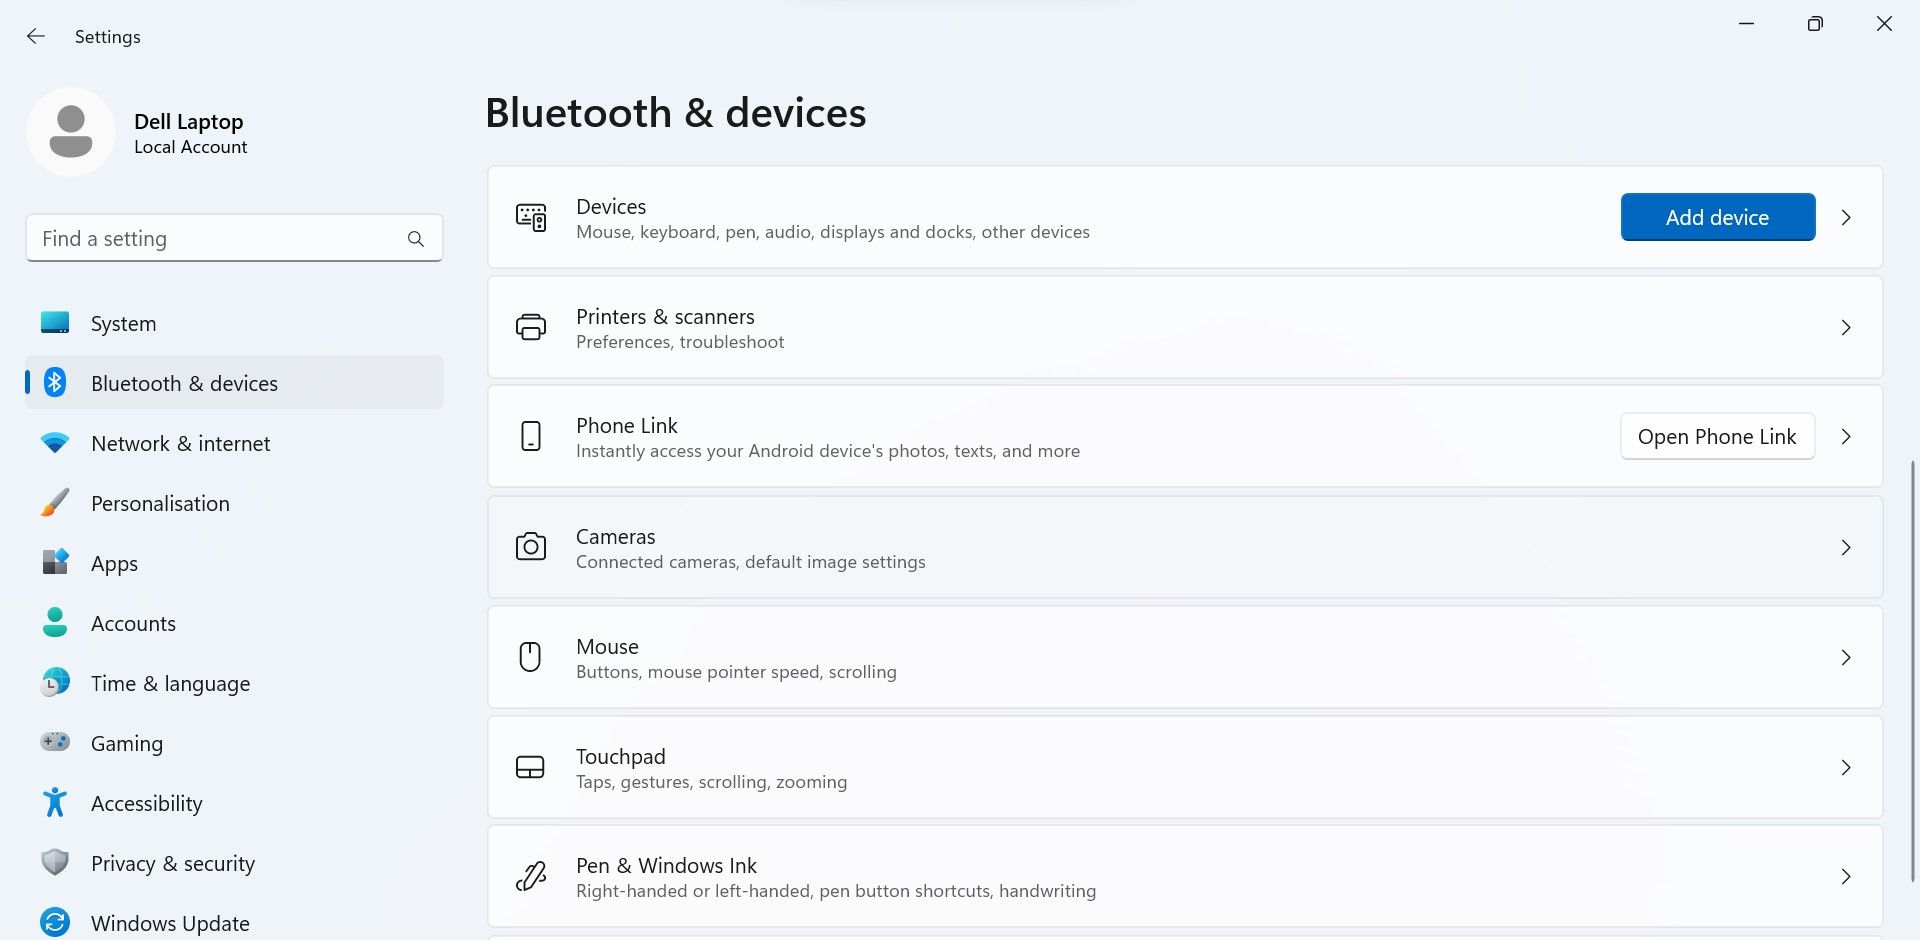Expand the Printers & scanners row chevron
The image size is (1920, 940).
[1846, 327]
